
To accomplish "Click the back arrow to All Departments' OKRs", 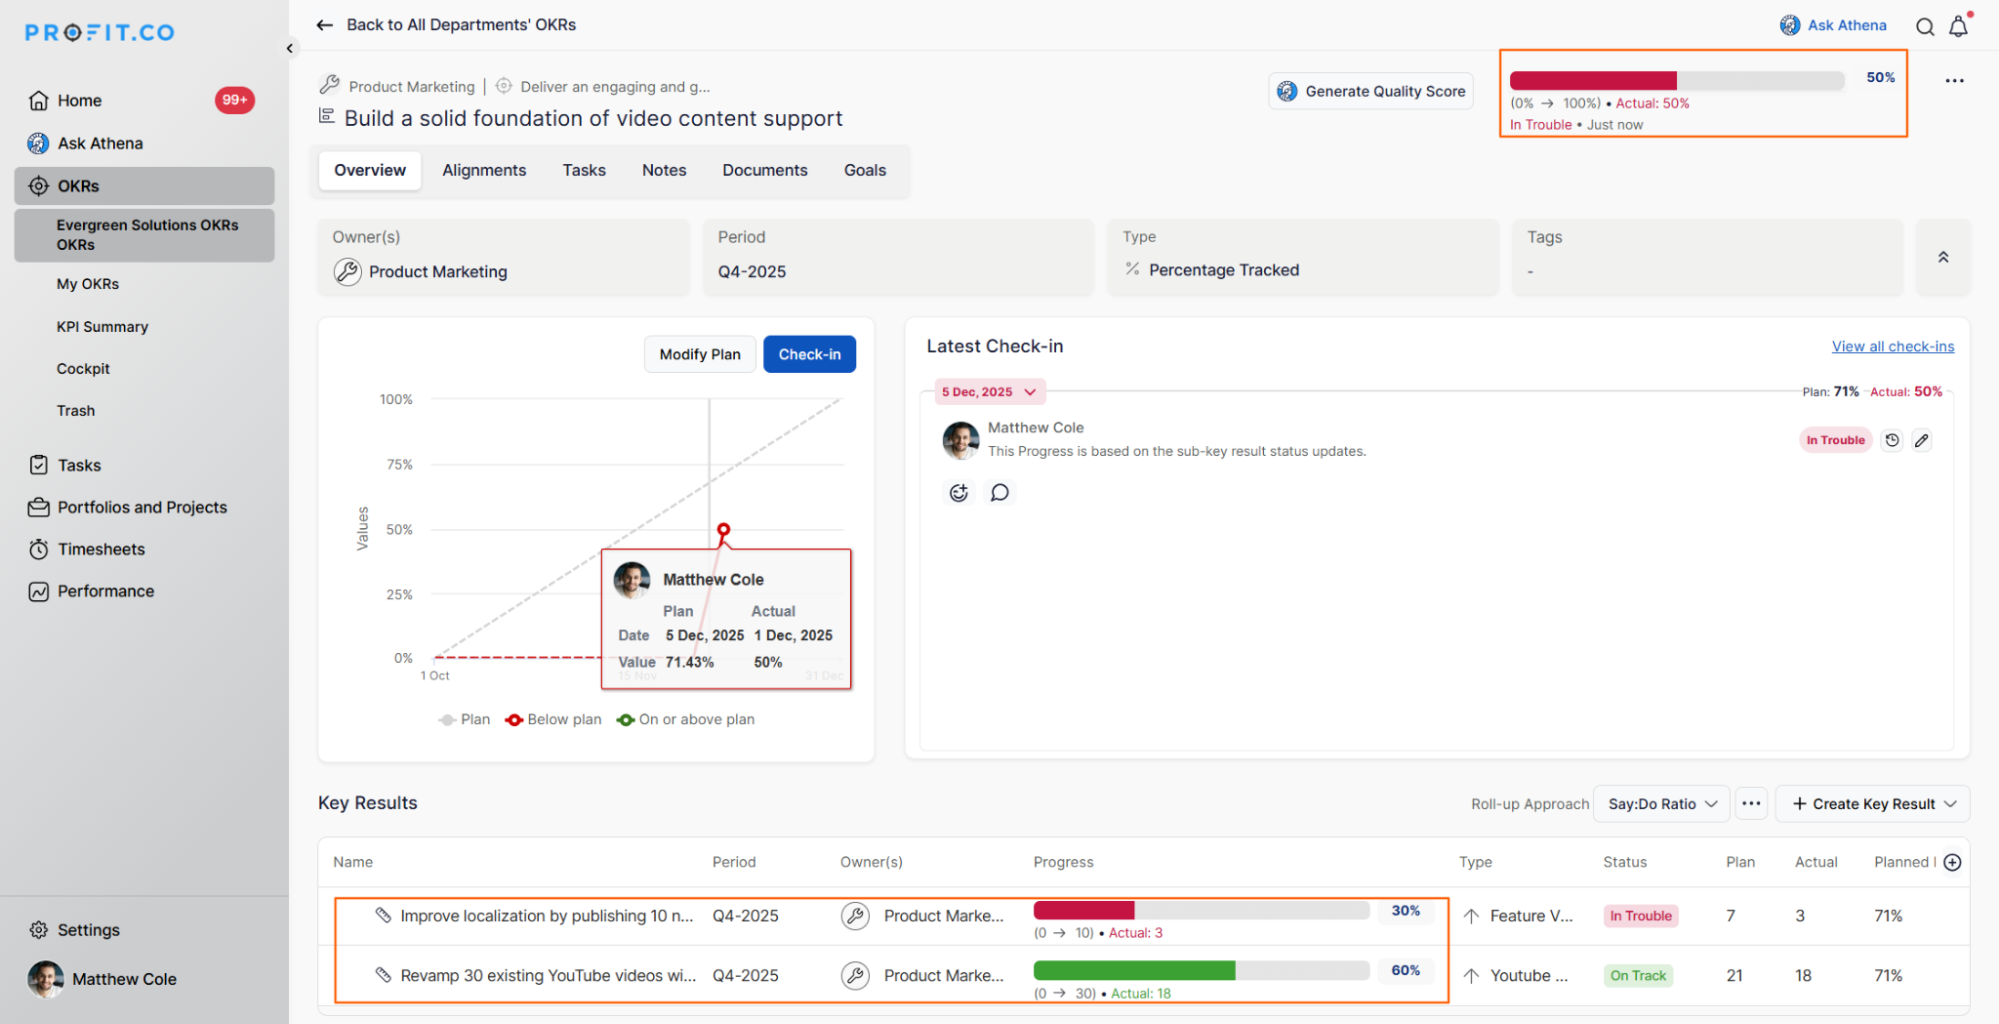I will pos(325,25).
